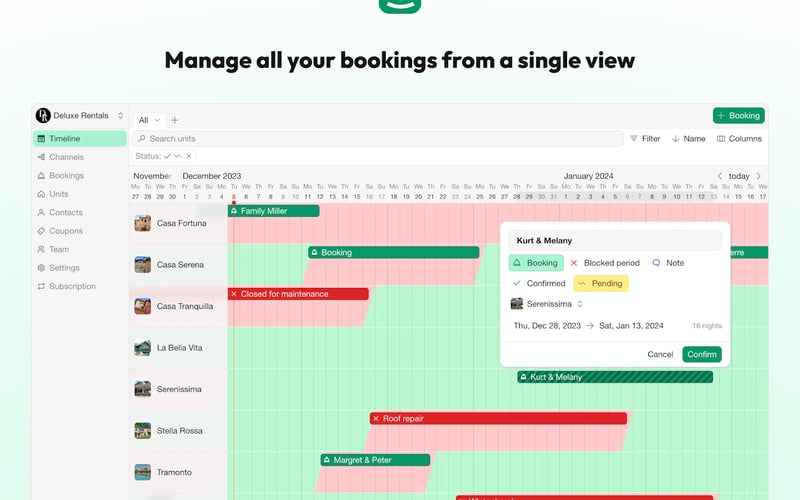
Task: Click the Deluxe Rentals logo avatar
Action: (x=43, y=115)
